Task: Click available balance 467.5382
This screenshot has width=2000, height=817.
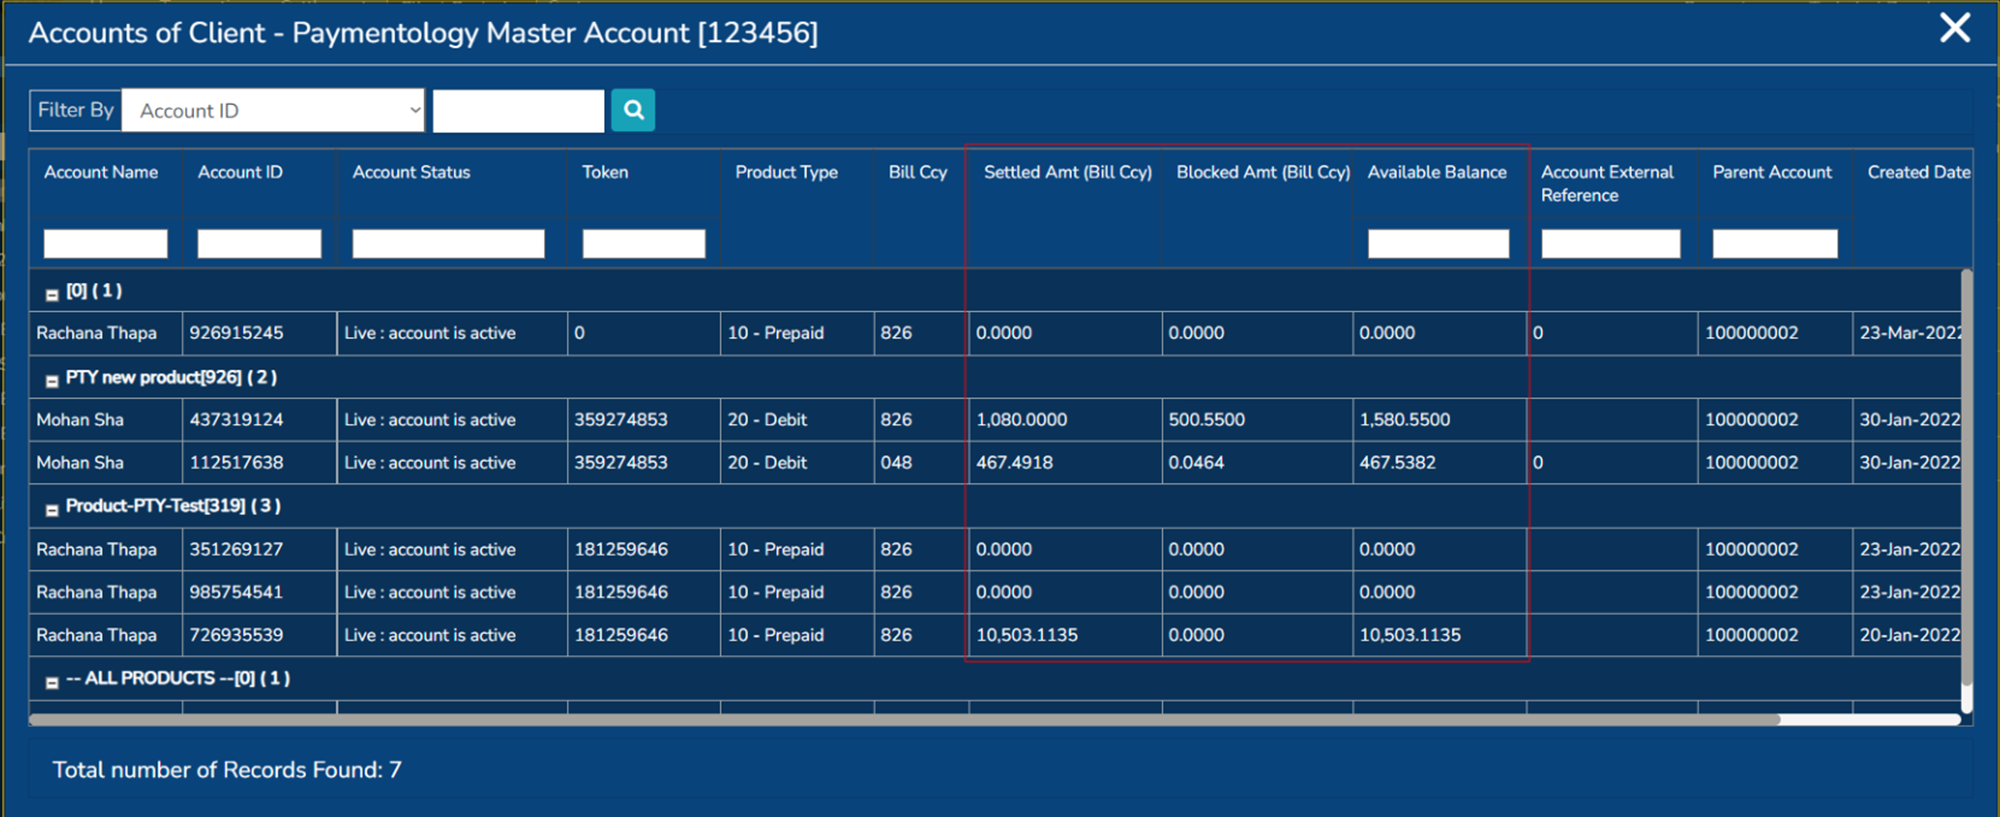Action: [x=1398, y=463]
